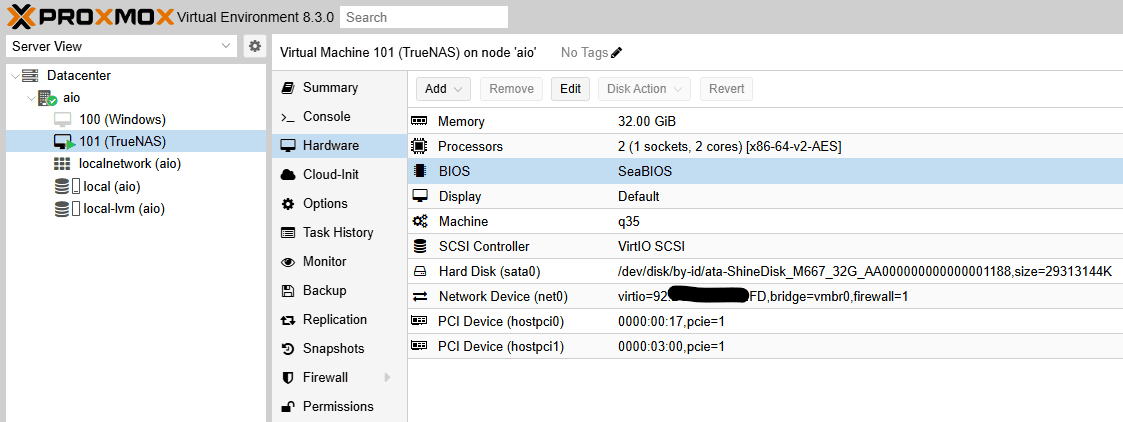Click the PCI Device (hostpci0) card icon
This screenshot has width=1123, height=422.
pyautogui.click(x=419, y=321)
